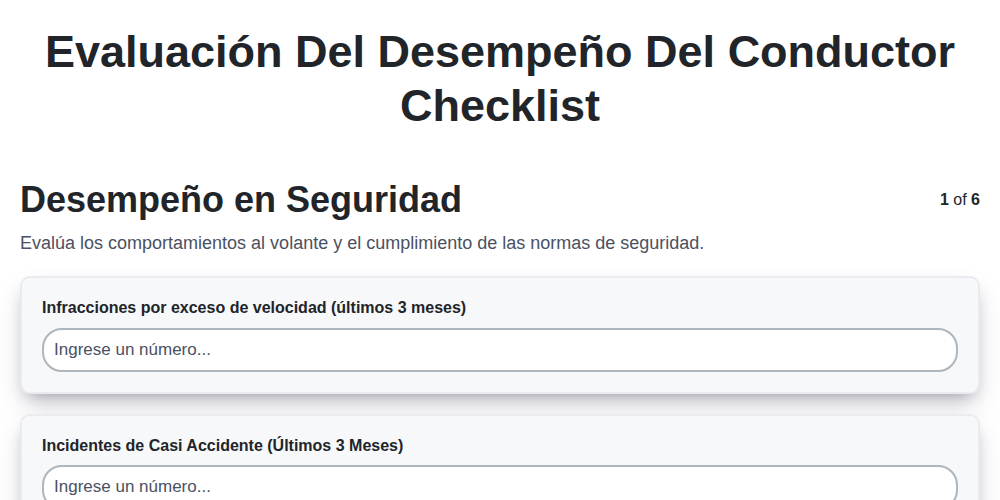Click the empty card area beside the near-miss label
The width and height of the screenshot is (1000, 500).
[x=680, y=445]
